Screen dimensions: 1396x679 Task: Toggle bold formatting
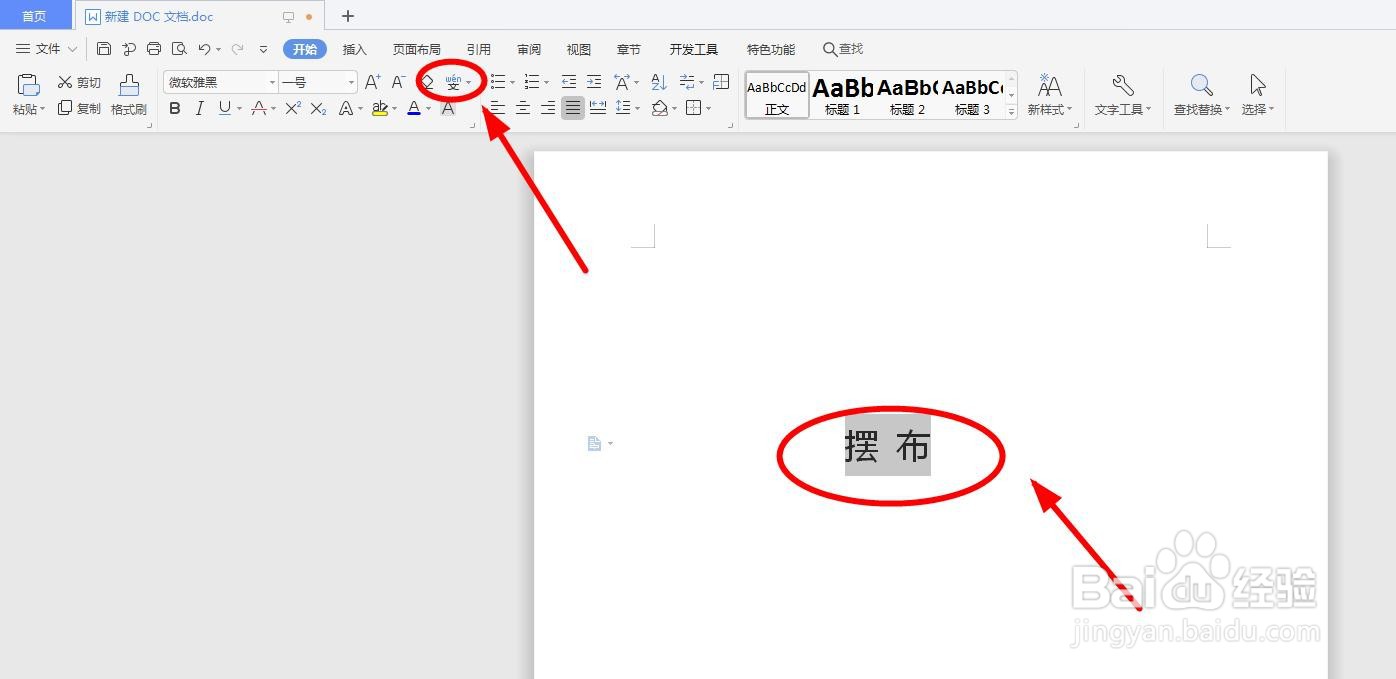[x=175, y=108]
